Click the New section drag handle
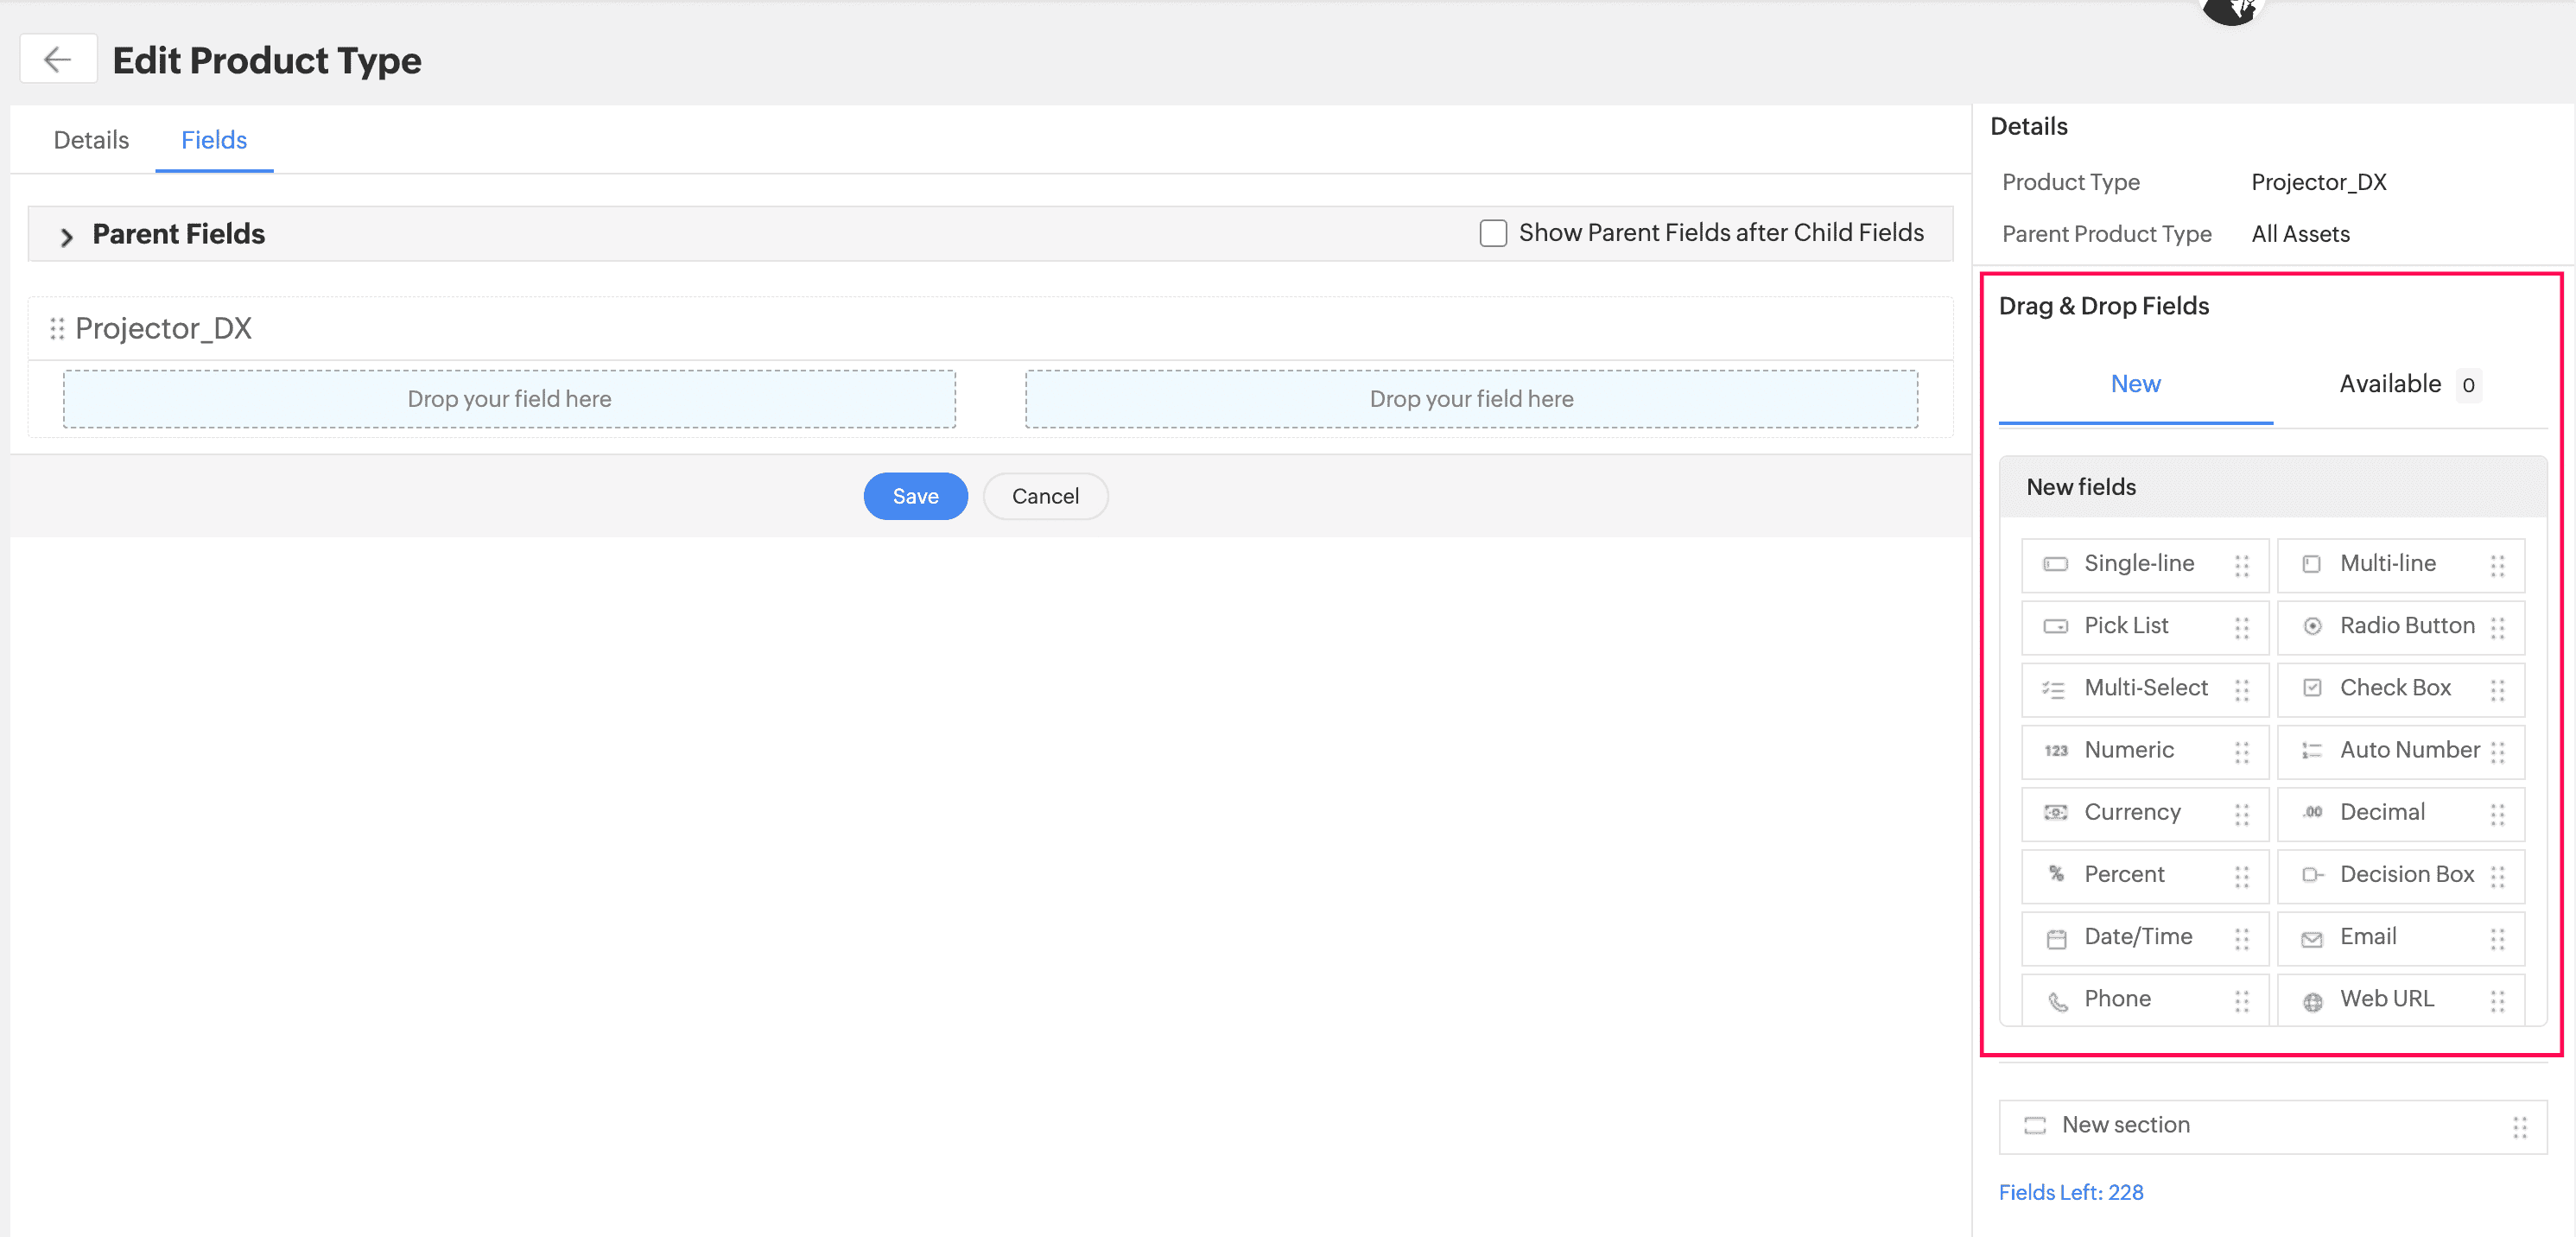This screenshot has width=2576, height=1237. pyautogui.click(x=2519, y=1127)
